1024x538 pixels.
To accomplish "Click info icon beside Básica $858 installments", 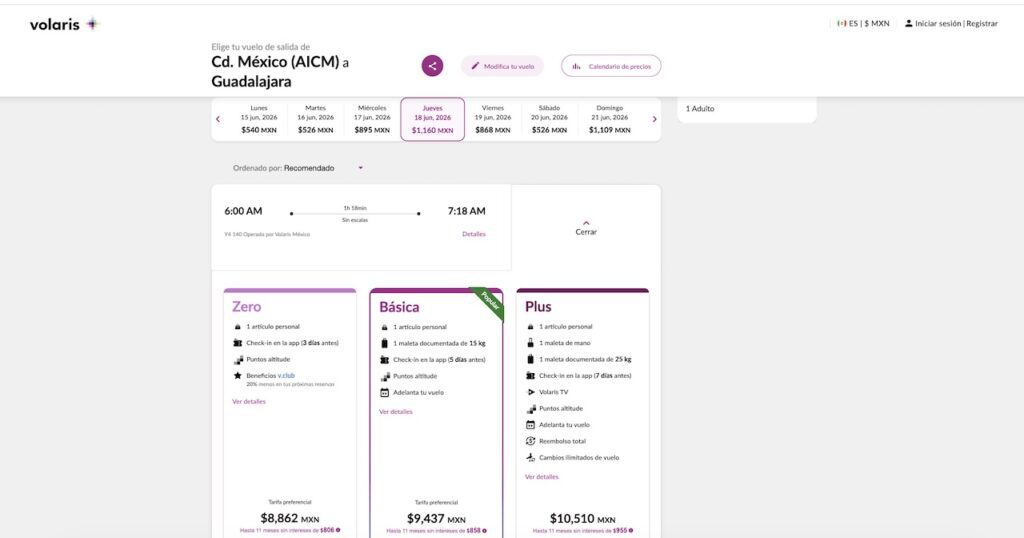I will coord(484,531).
